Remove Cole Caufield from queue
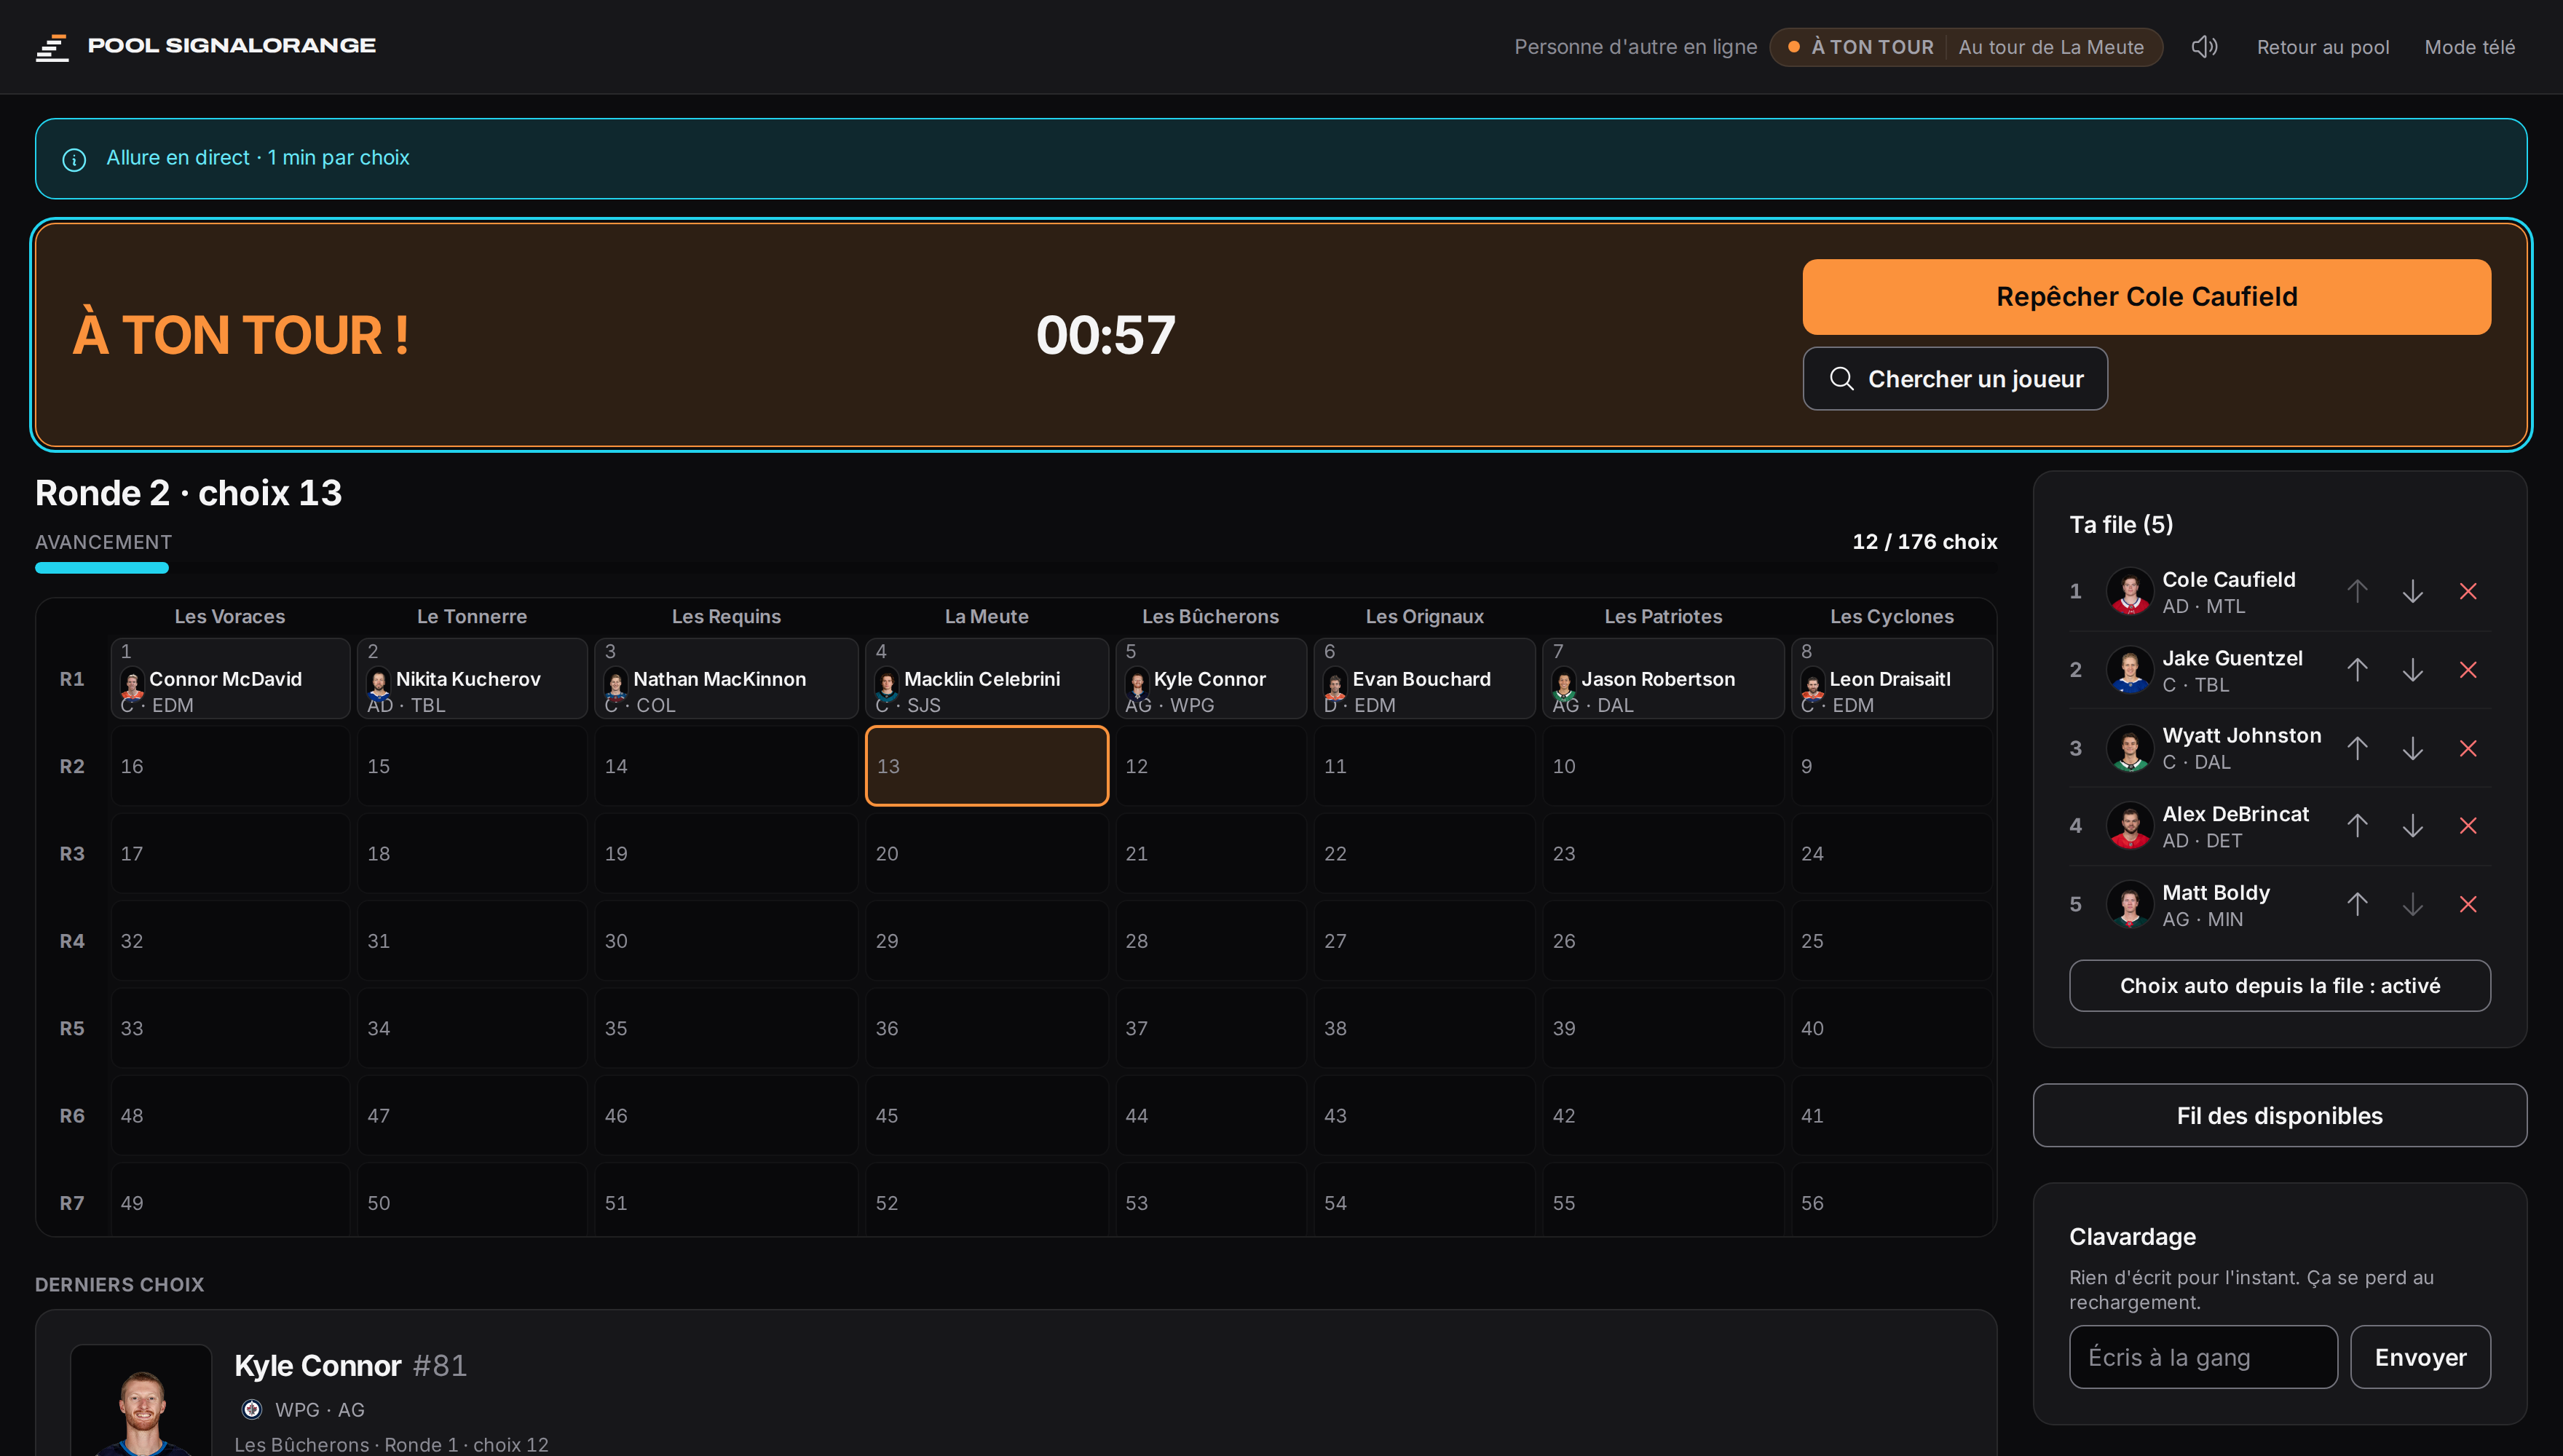The height and width of the screenshot is (1456, 2563). tap(2468, 591)
